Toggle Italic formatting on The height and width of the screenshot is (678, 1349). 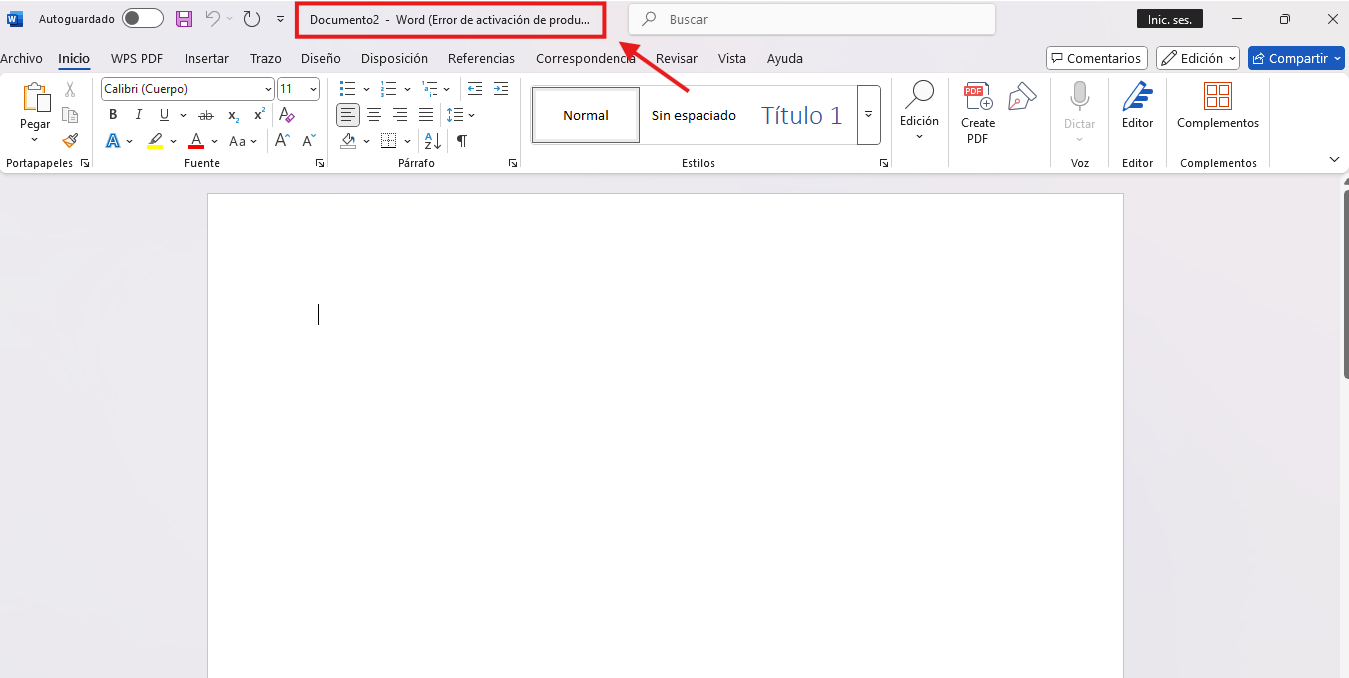(x=139, y=115)
